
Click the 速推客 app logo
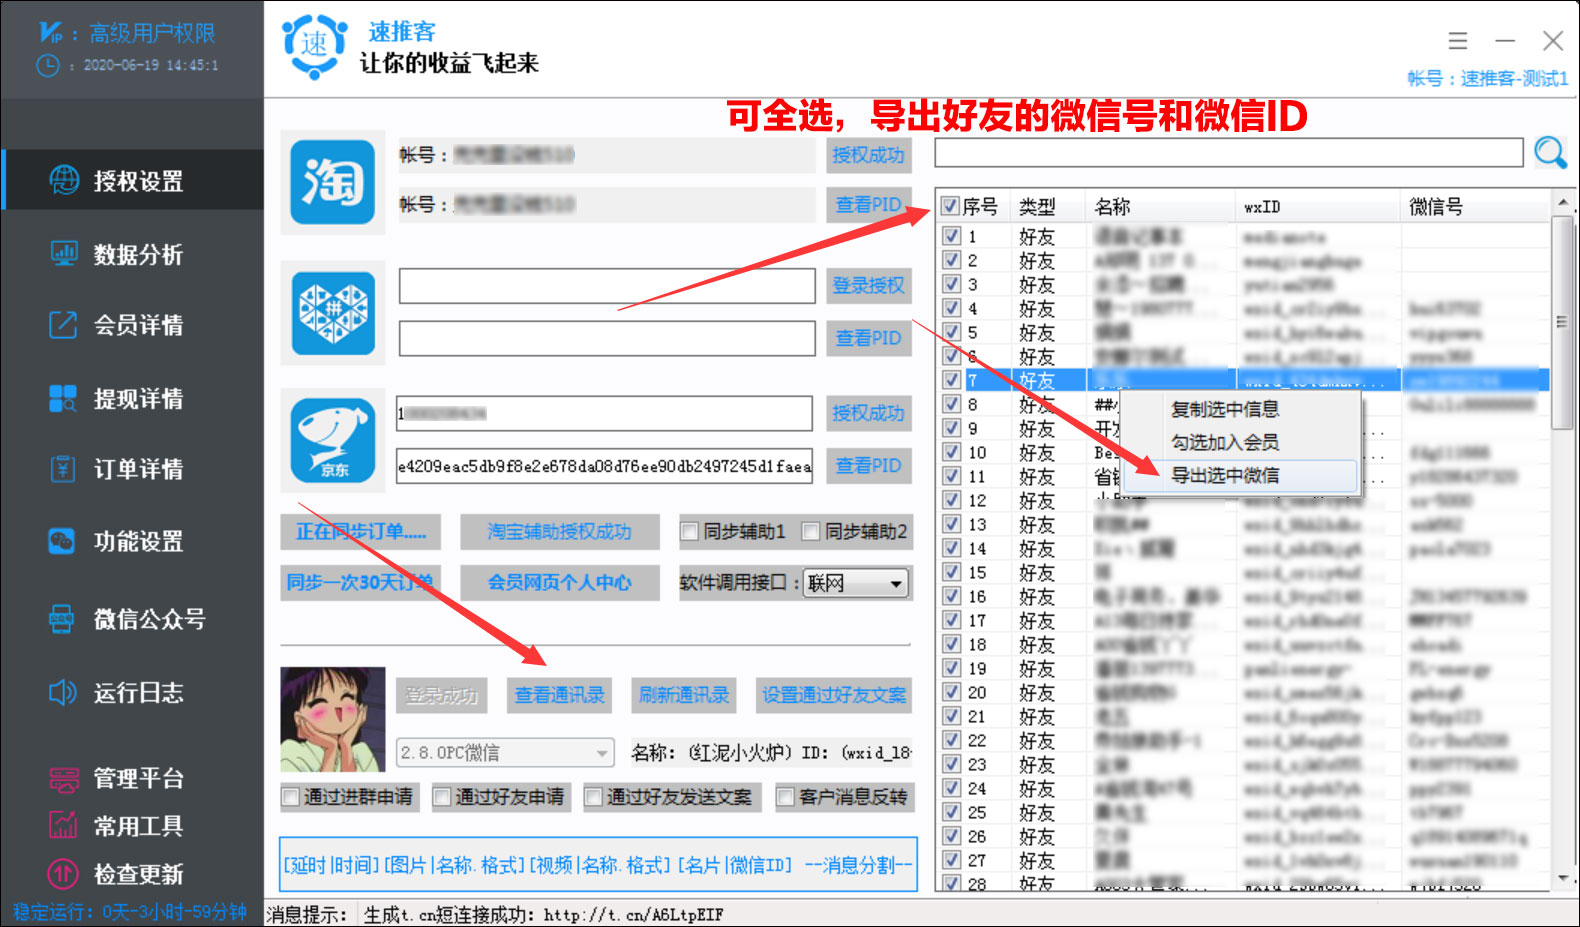[x=315, y=45]
